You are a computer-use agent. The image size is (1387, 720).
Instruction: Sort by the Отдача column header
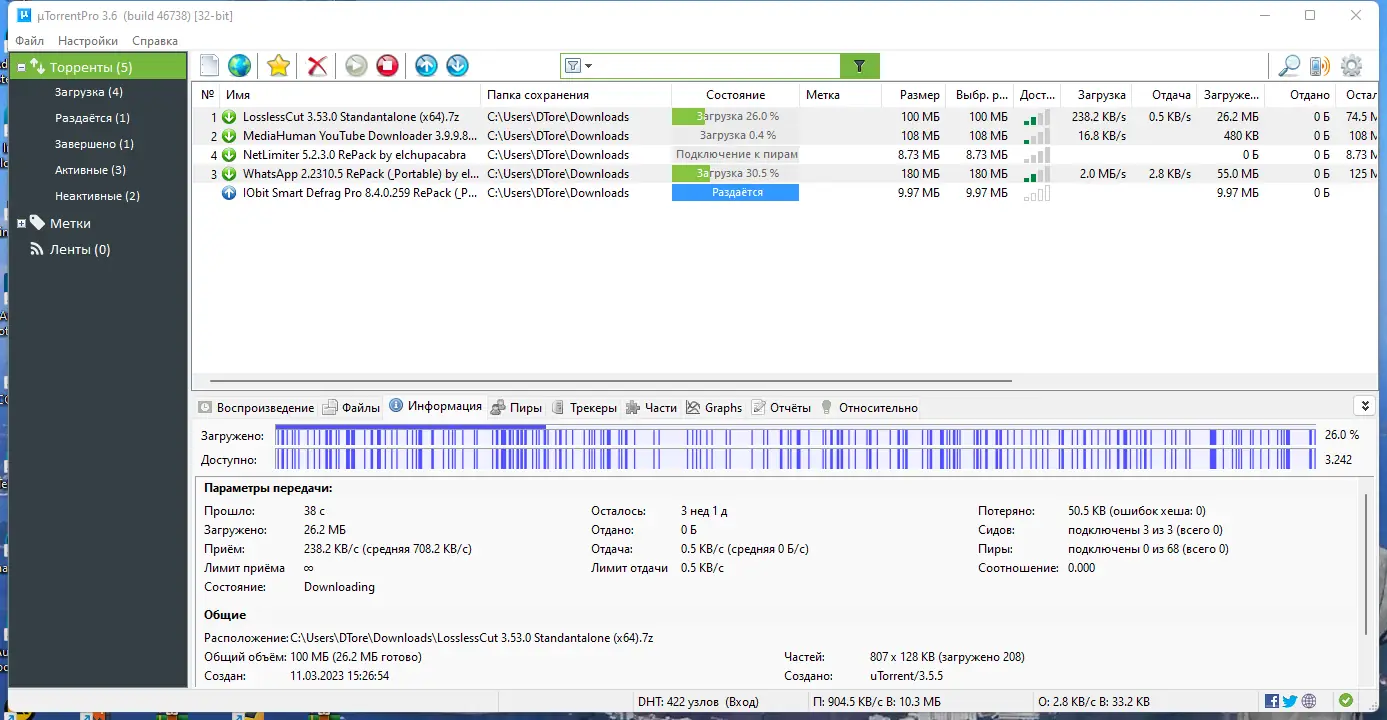coord(1164,95)
